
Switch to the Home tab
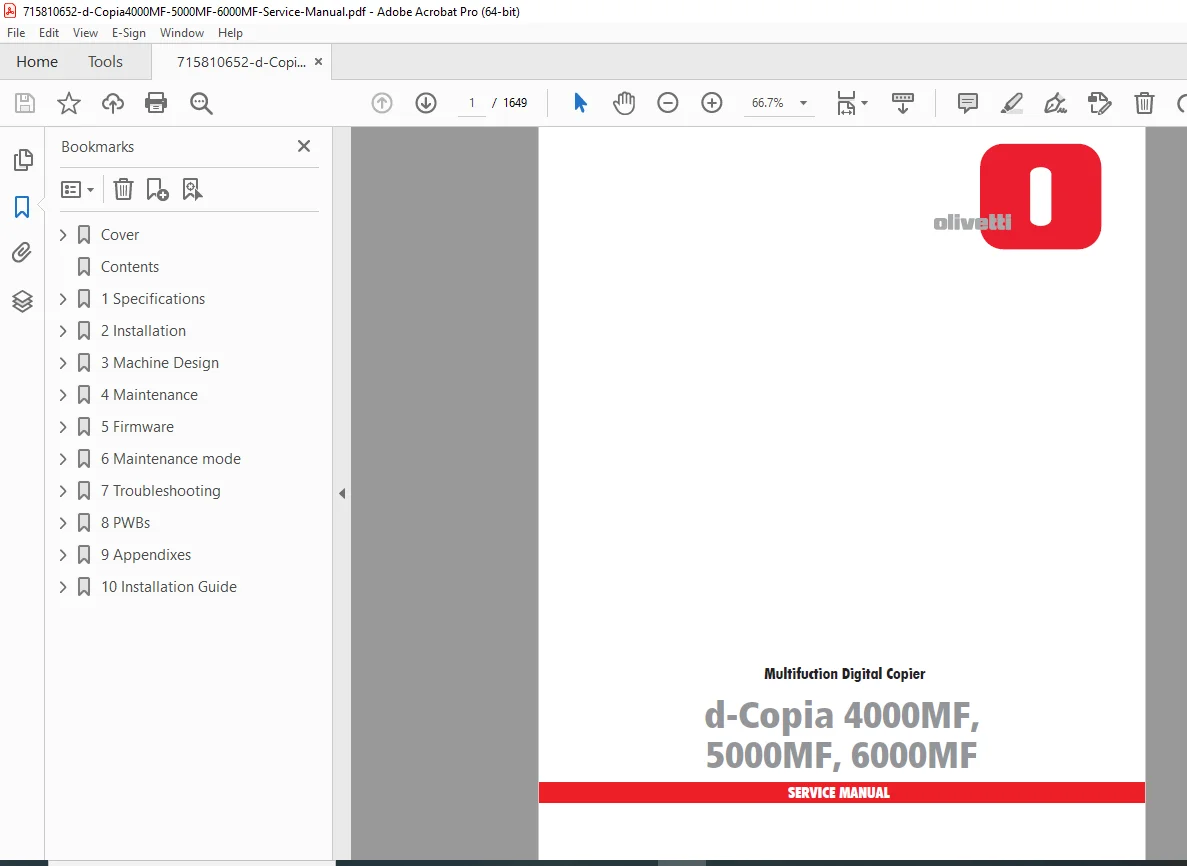[x=37, y=62]
